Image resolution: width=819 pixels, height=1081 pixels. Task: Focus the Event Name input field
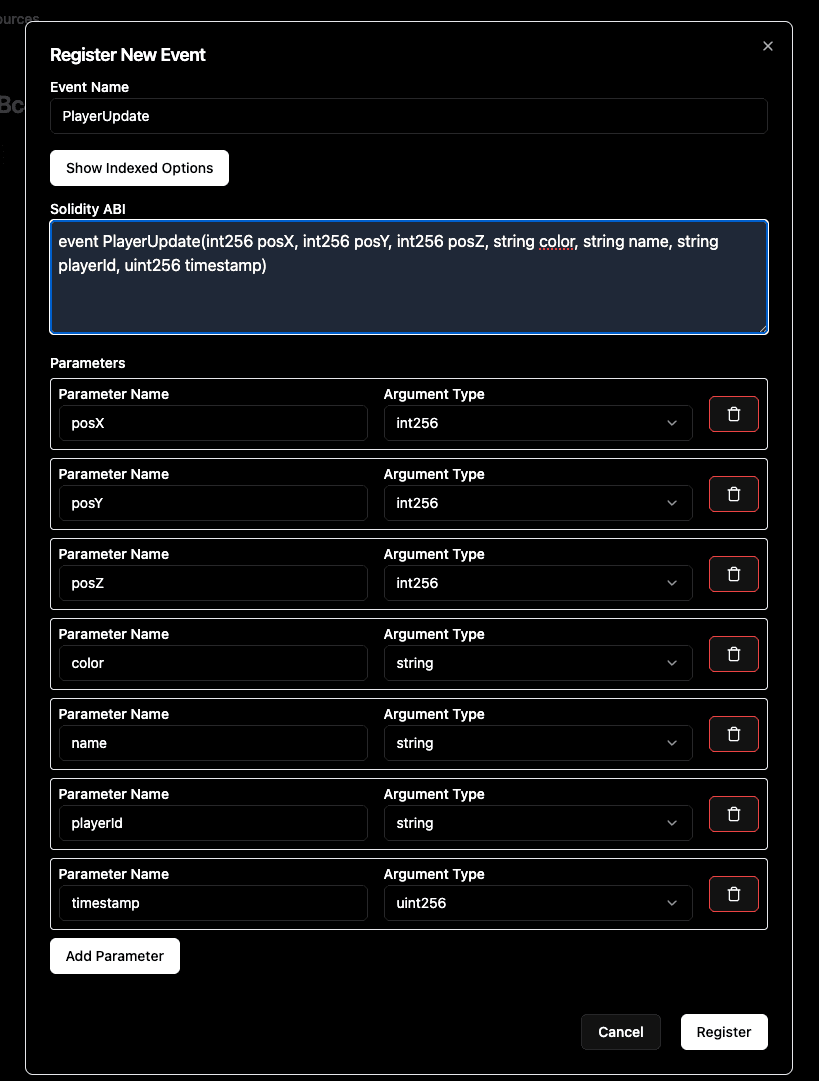[x=408, y=116]
